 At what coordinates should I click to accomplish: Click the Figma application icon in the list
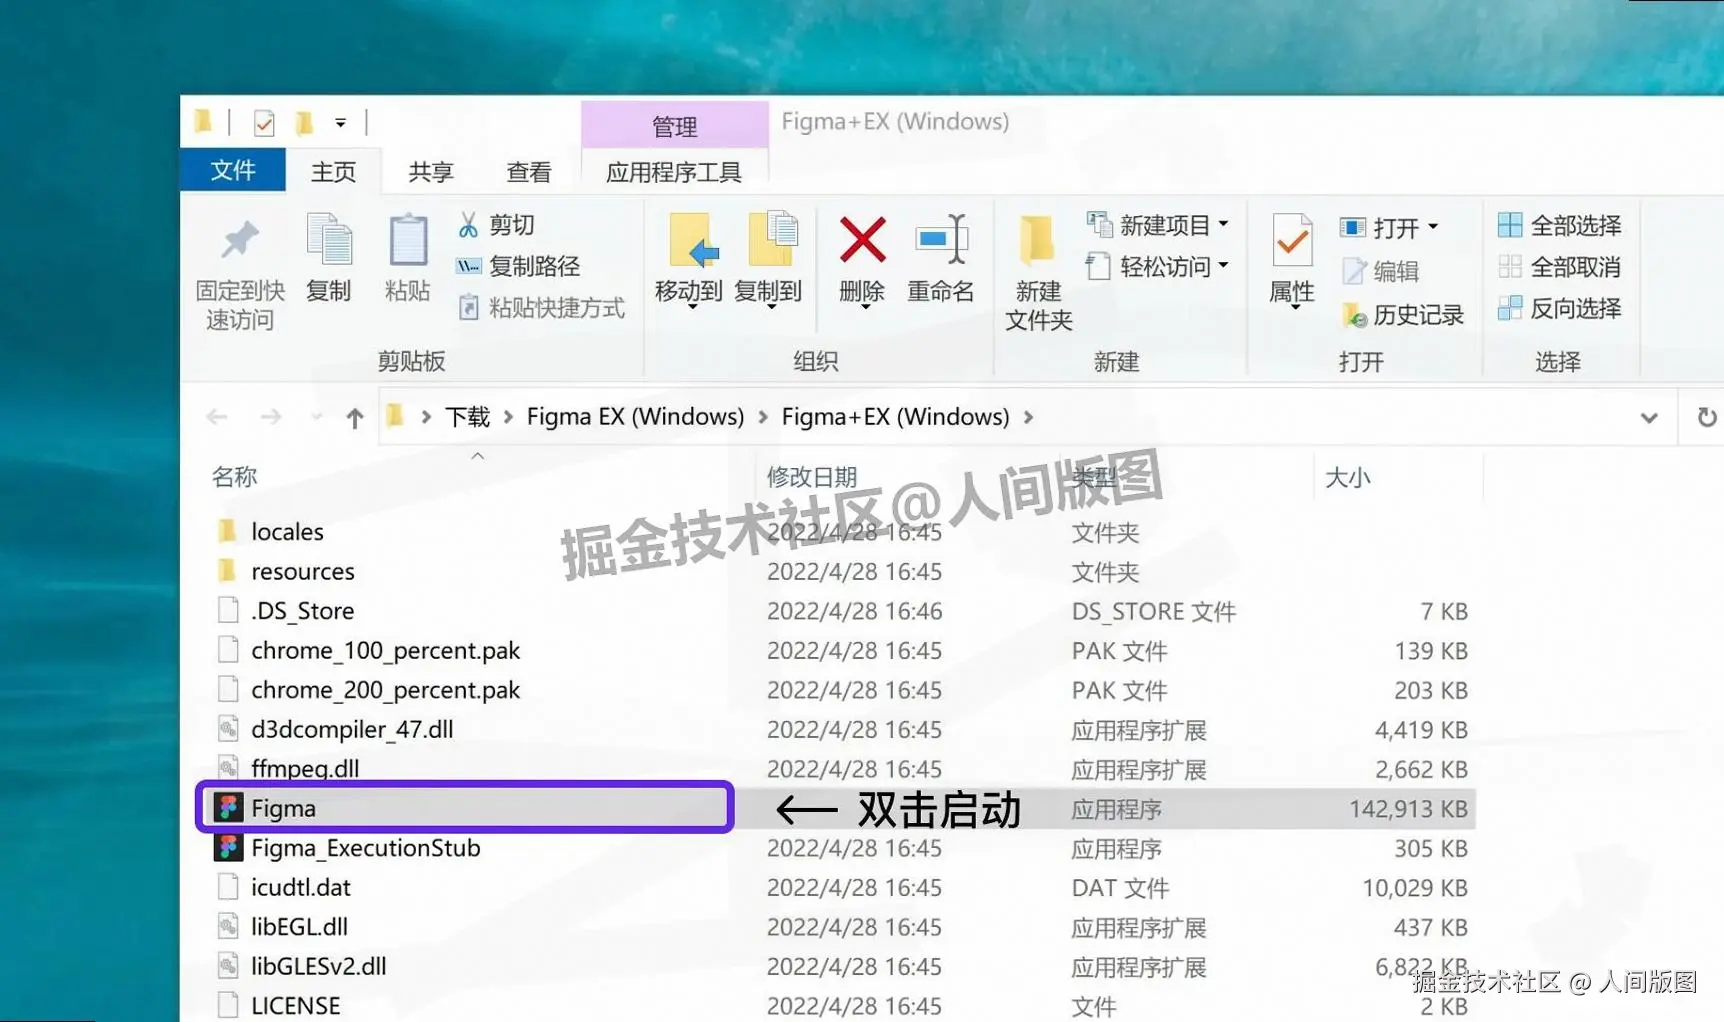point(228,807)
